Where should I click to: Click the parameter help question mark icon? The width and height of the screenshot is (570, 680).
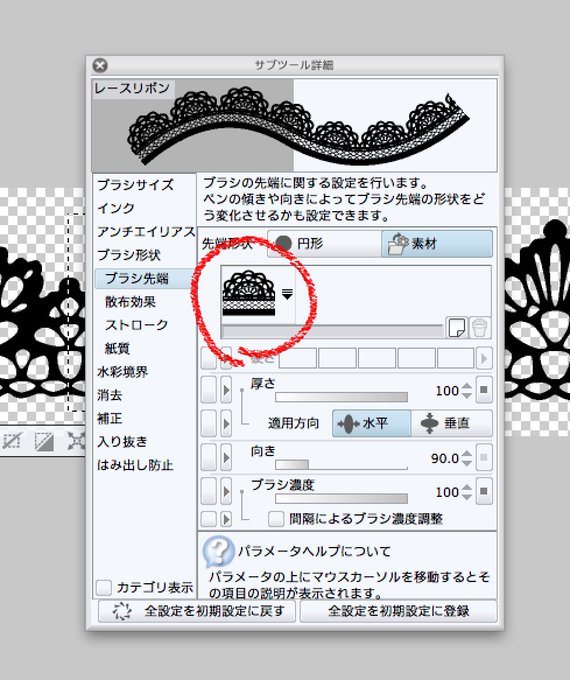219,551
